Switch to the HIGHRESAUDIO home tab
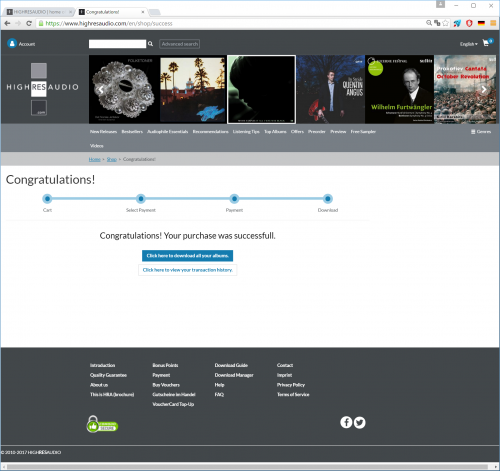Image resolution: width=500 pixels, height=471 pixels. pos(40,12)
